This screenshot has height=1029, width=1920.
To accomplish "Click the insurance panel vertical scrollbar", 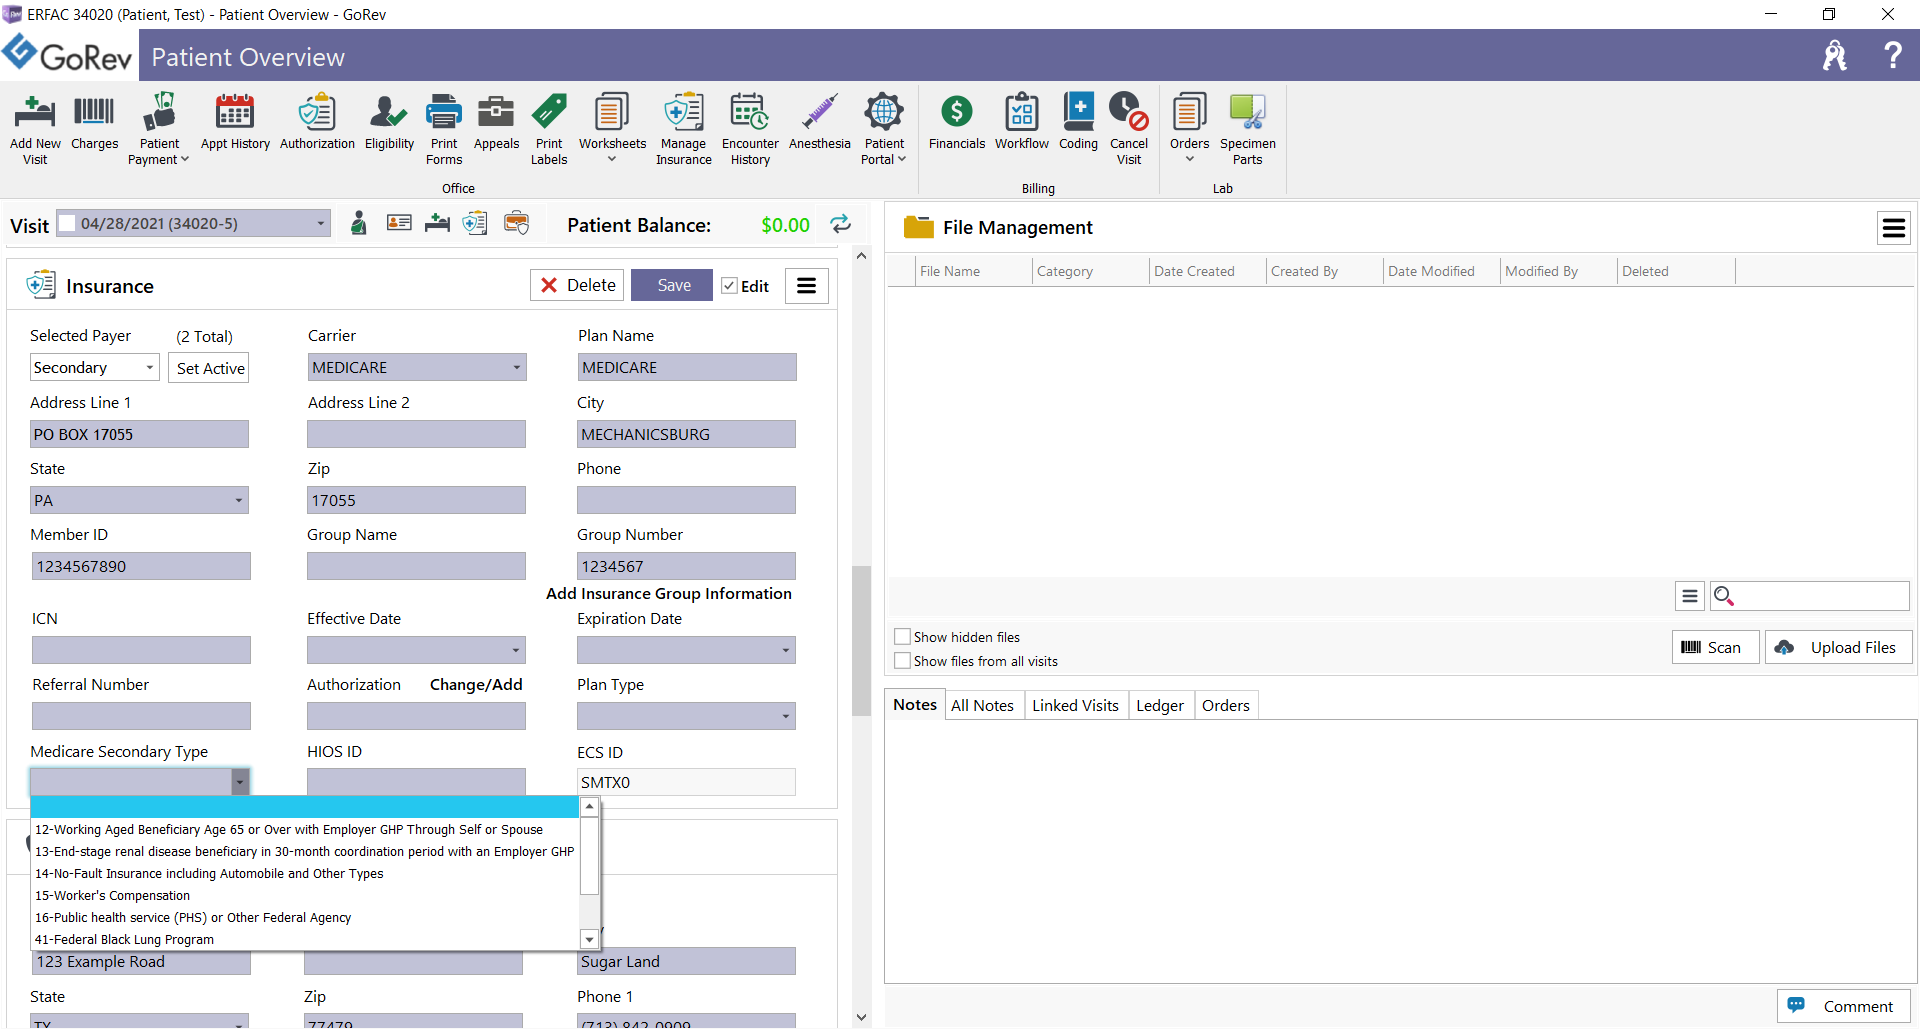I will pos(861,640).
